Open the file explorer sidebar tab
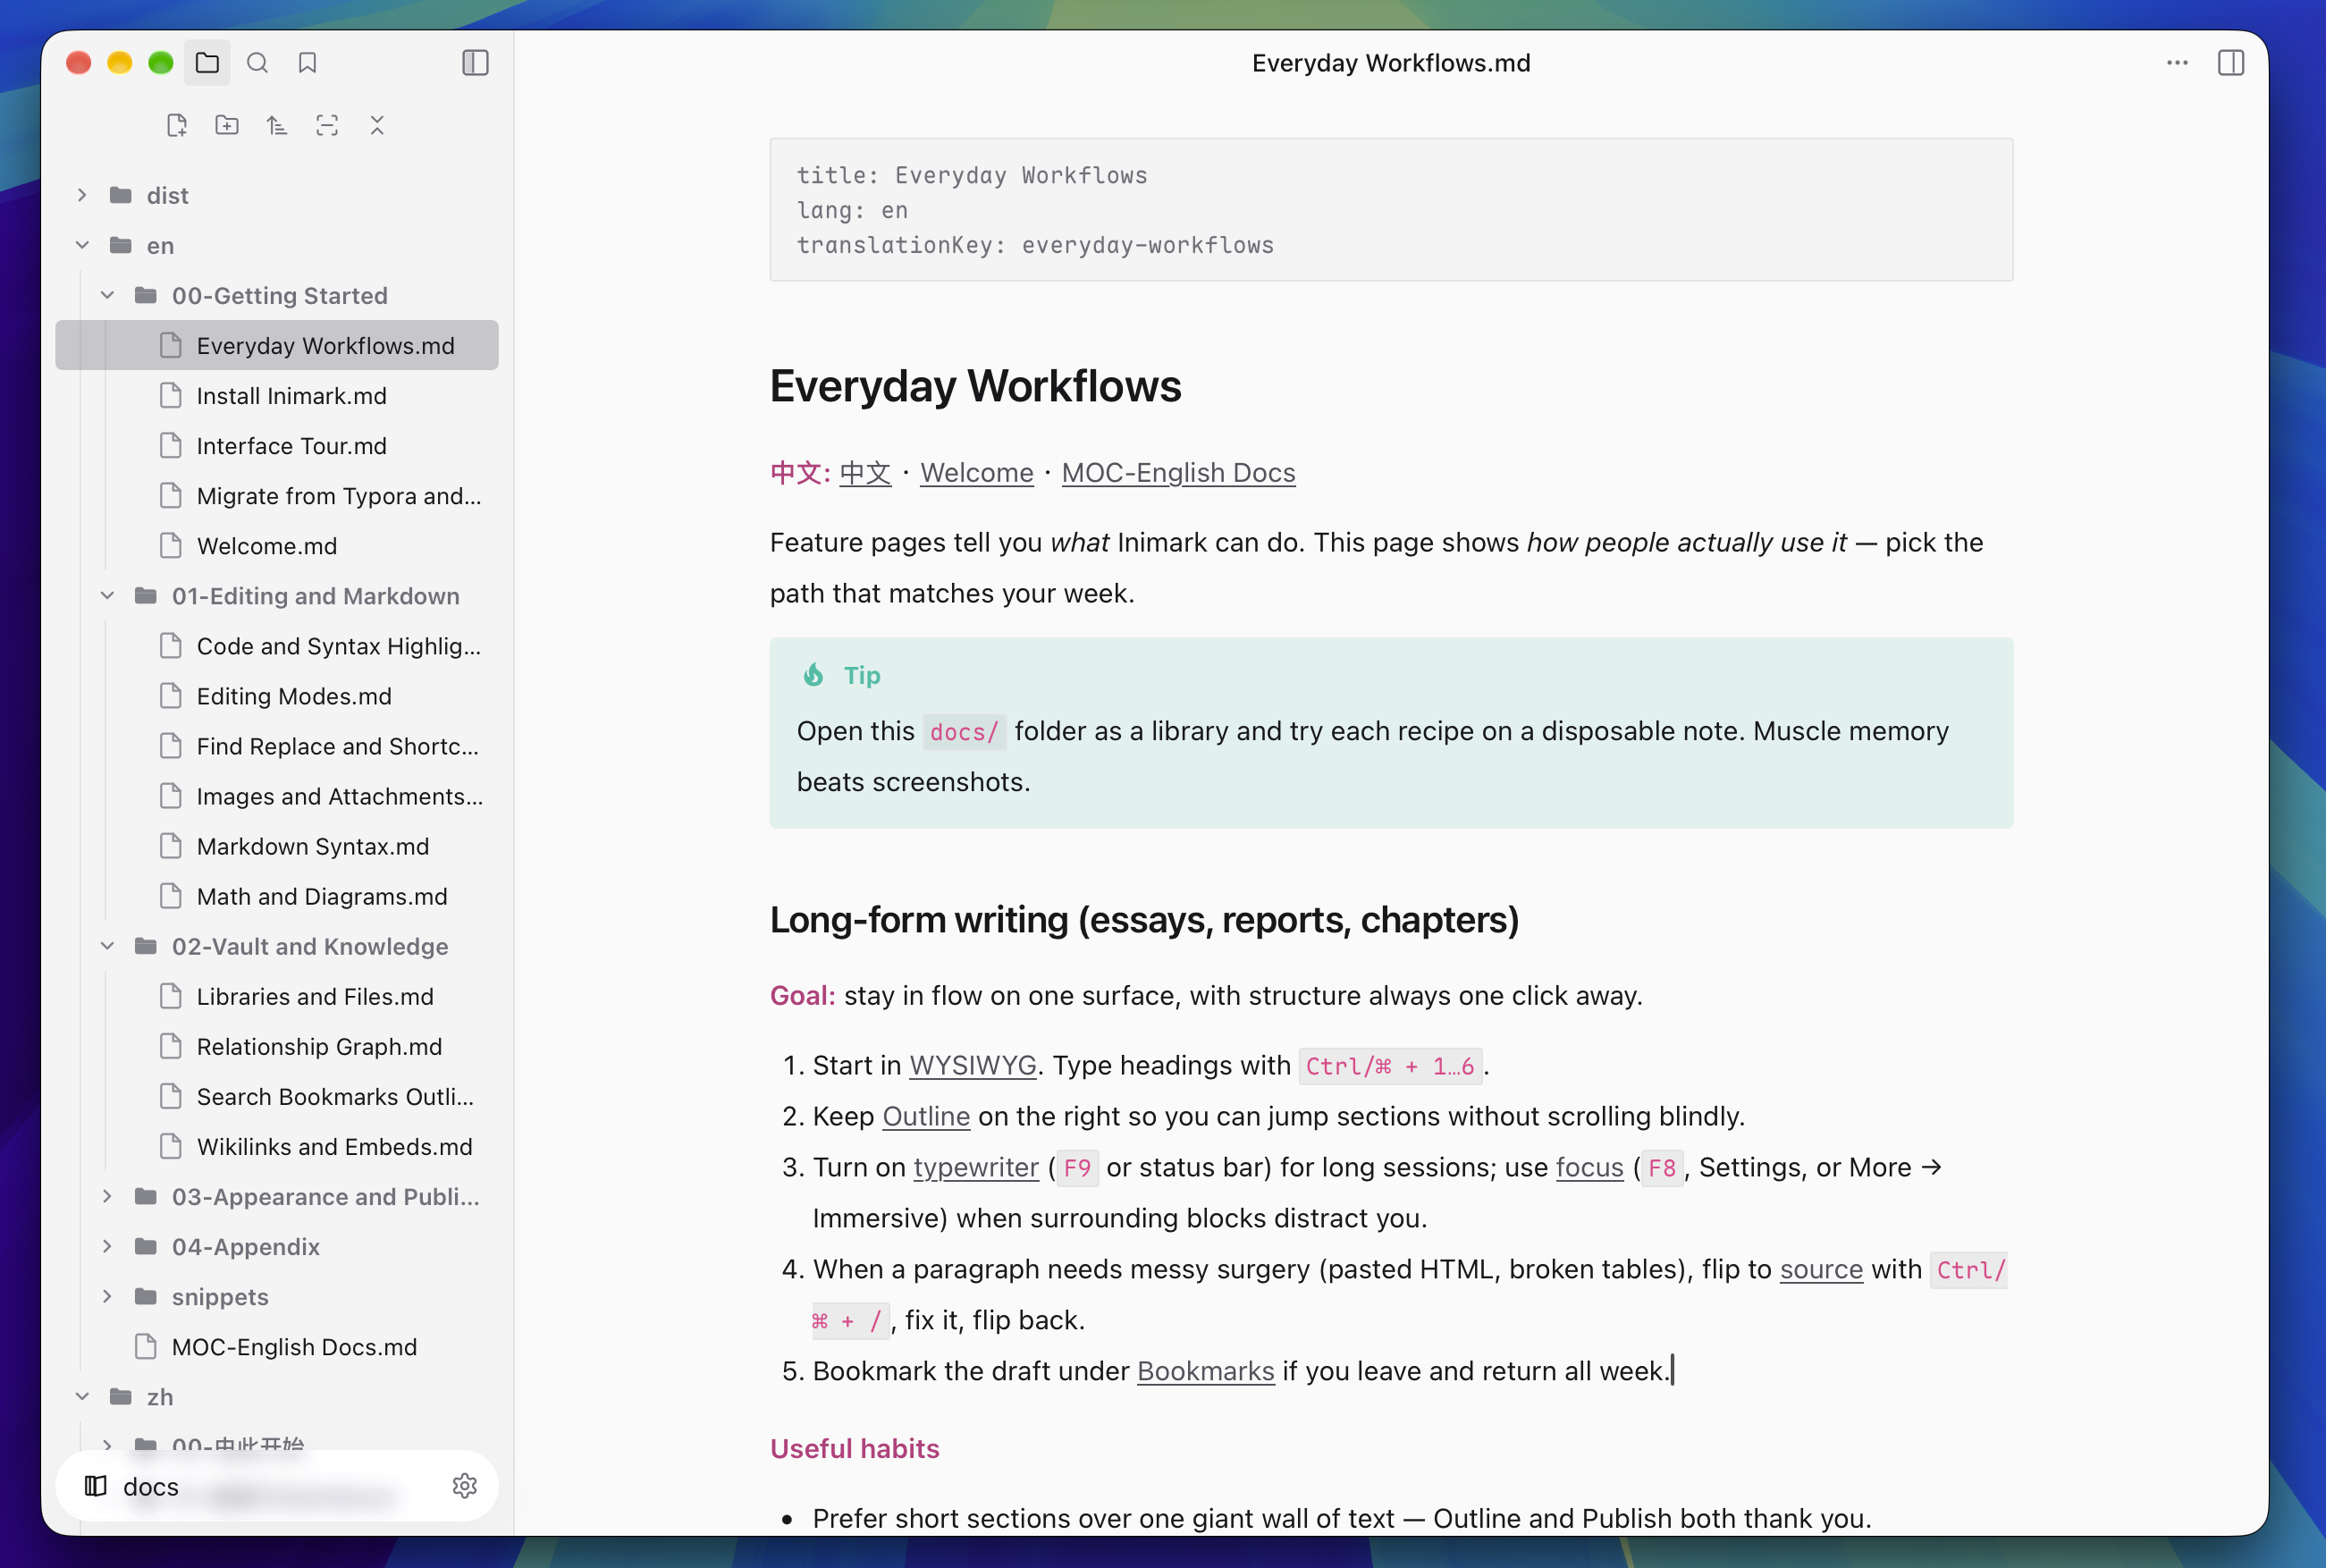The width and height of the screenshot is (2326, 1568). [207, 63]
